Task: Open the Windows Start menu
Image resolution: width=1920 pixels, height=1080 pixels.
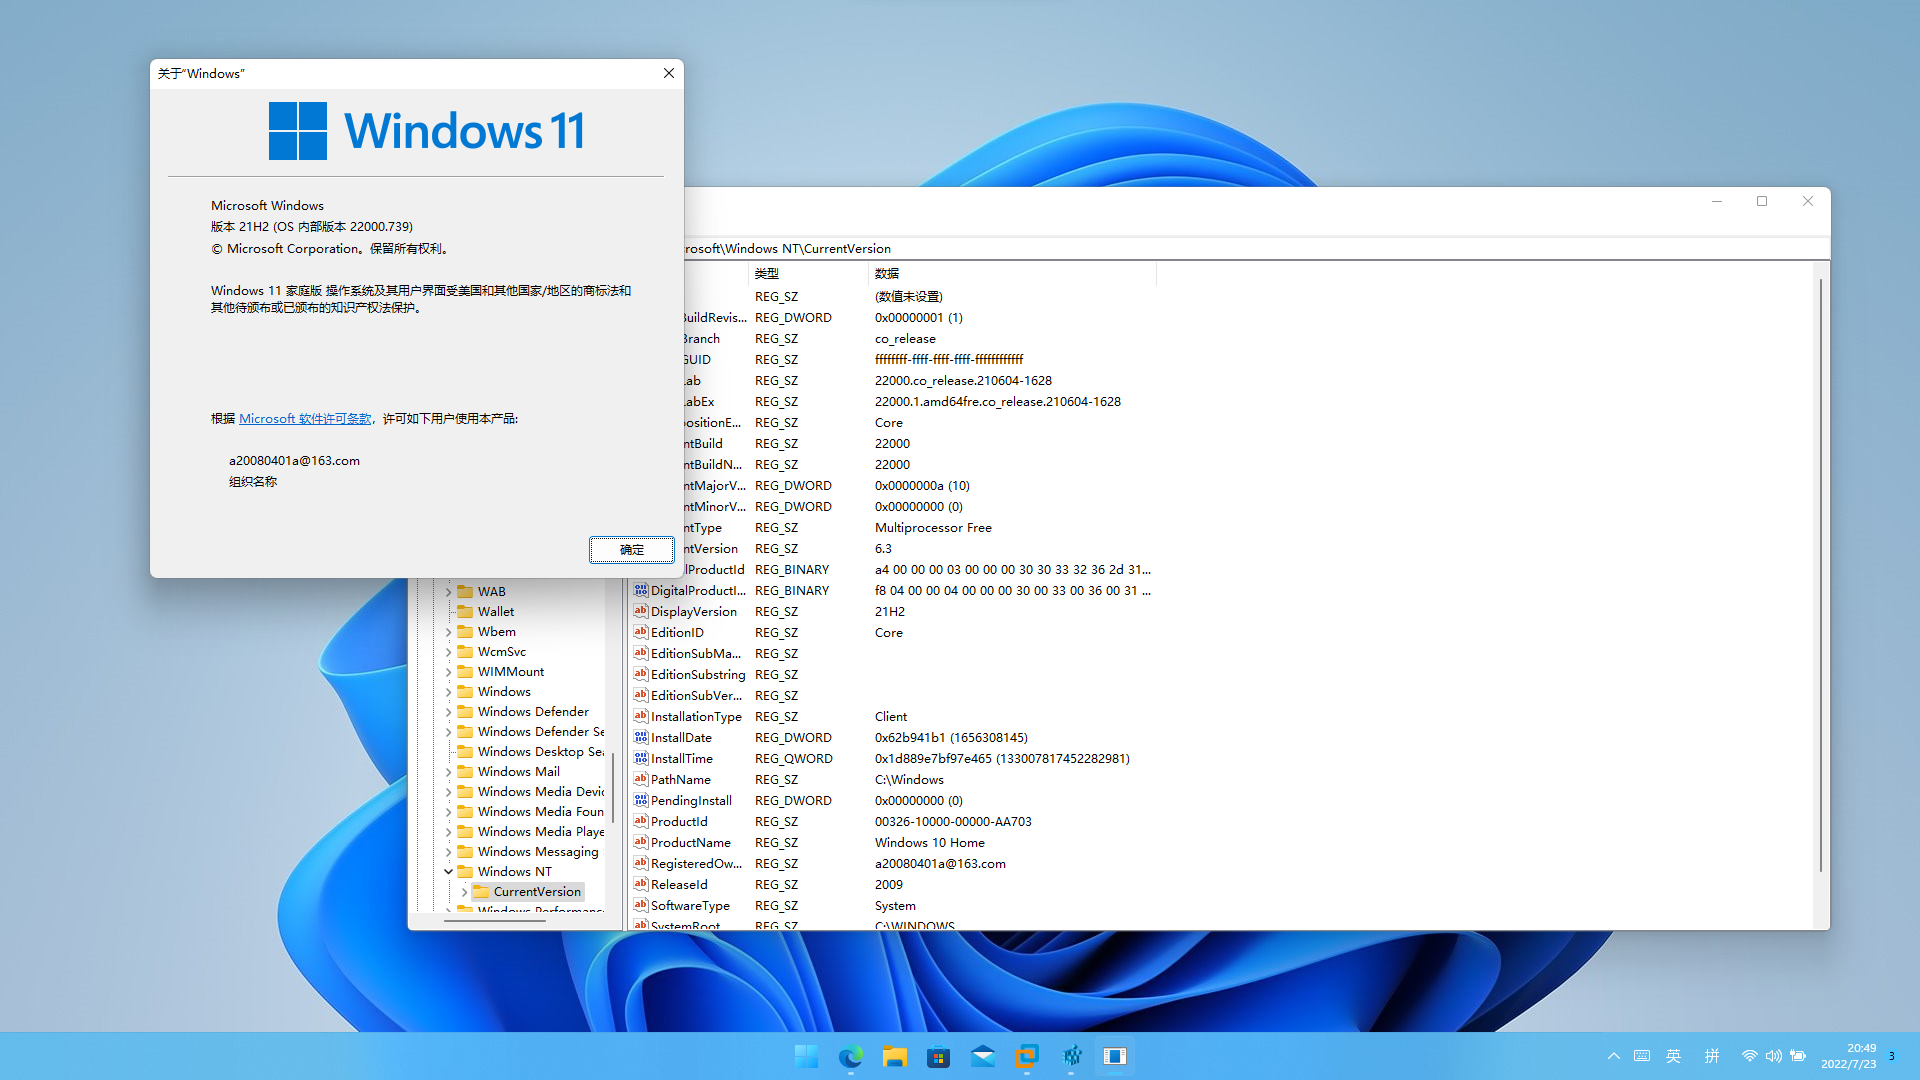Action: click(x=806, y=1056)
